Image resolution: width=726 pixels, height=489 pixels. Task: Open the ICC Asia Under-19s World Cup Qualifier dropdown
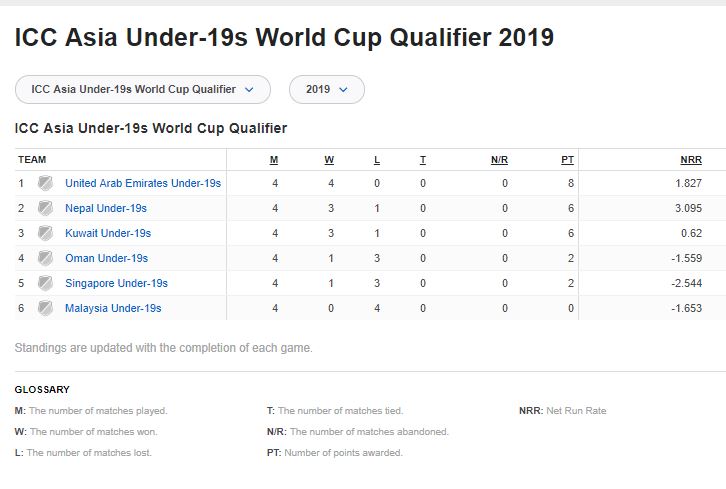(143, 89)
